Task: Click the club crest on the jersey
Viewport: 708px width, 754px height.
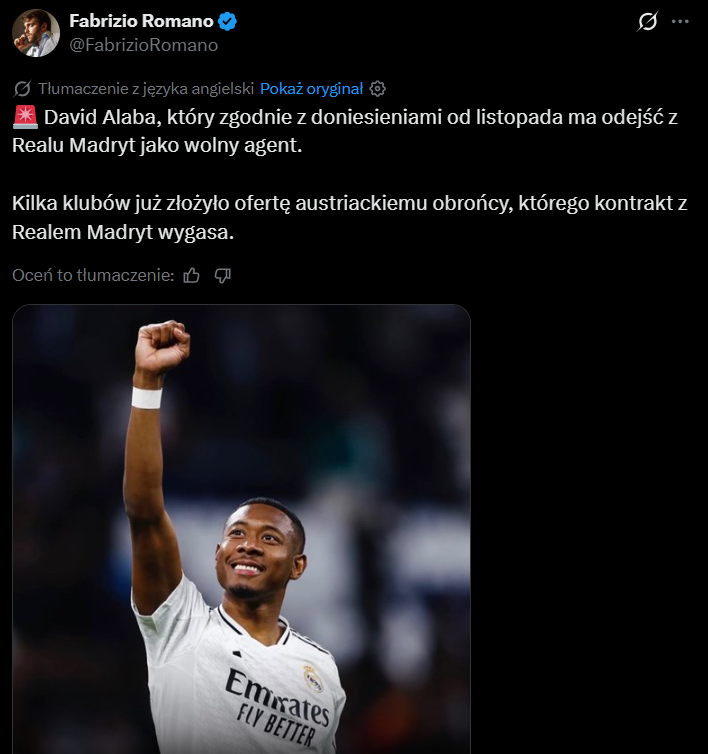Action: coord(313,675)
